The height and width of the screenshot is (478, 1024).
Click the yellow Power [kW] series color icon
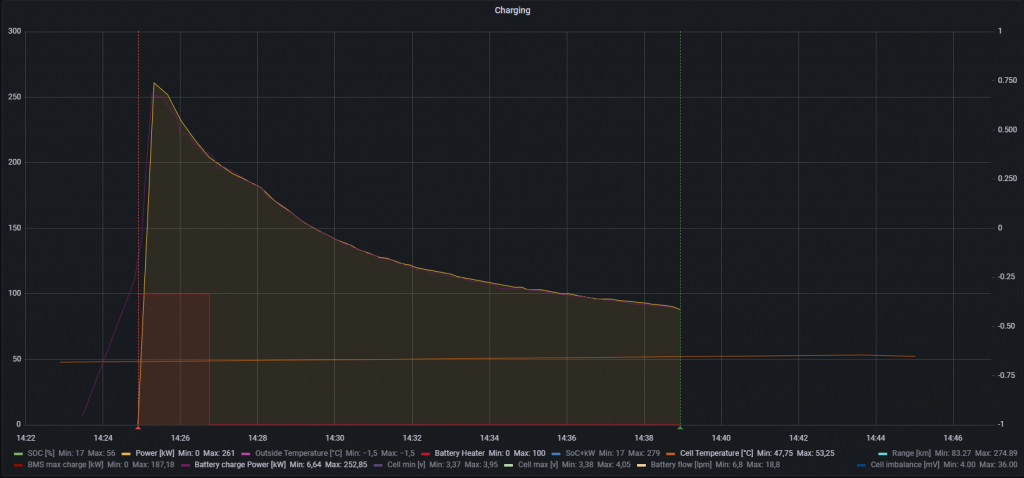pyautogui.click(x=126, y=453)
